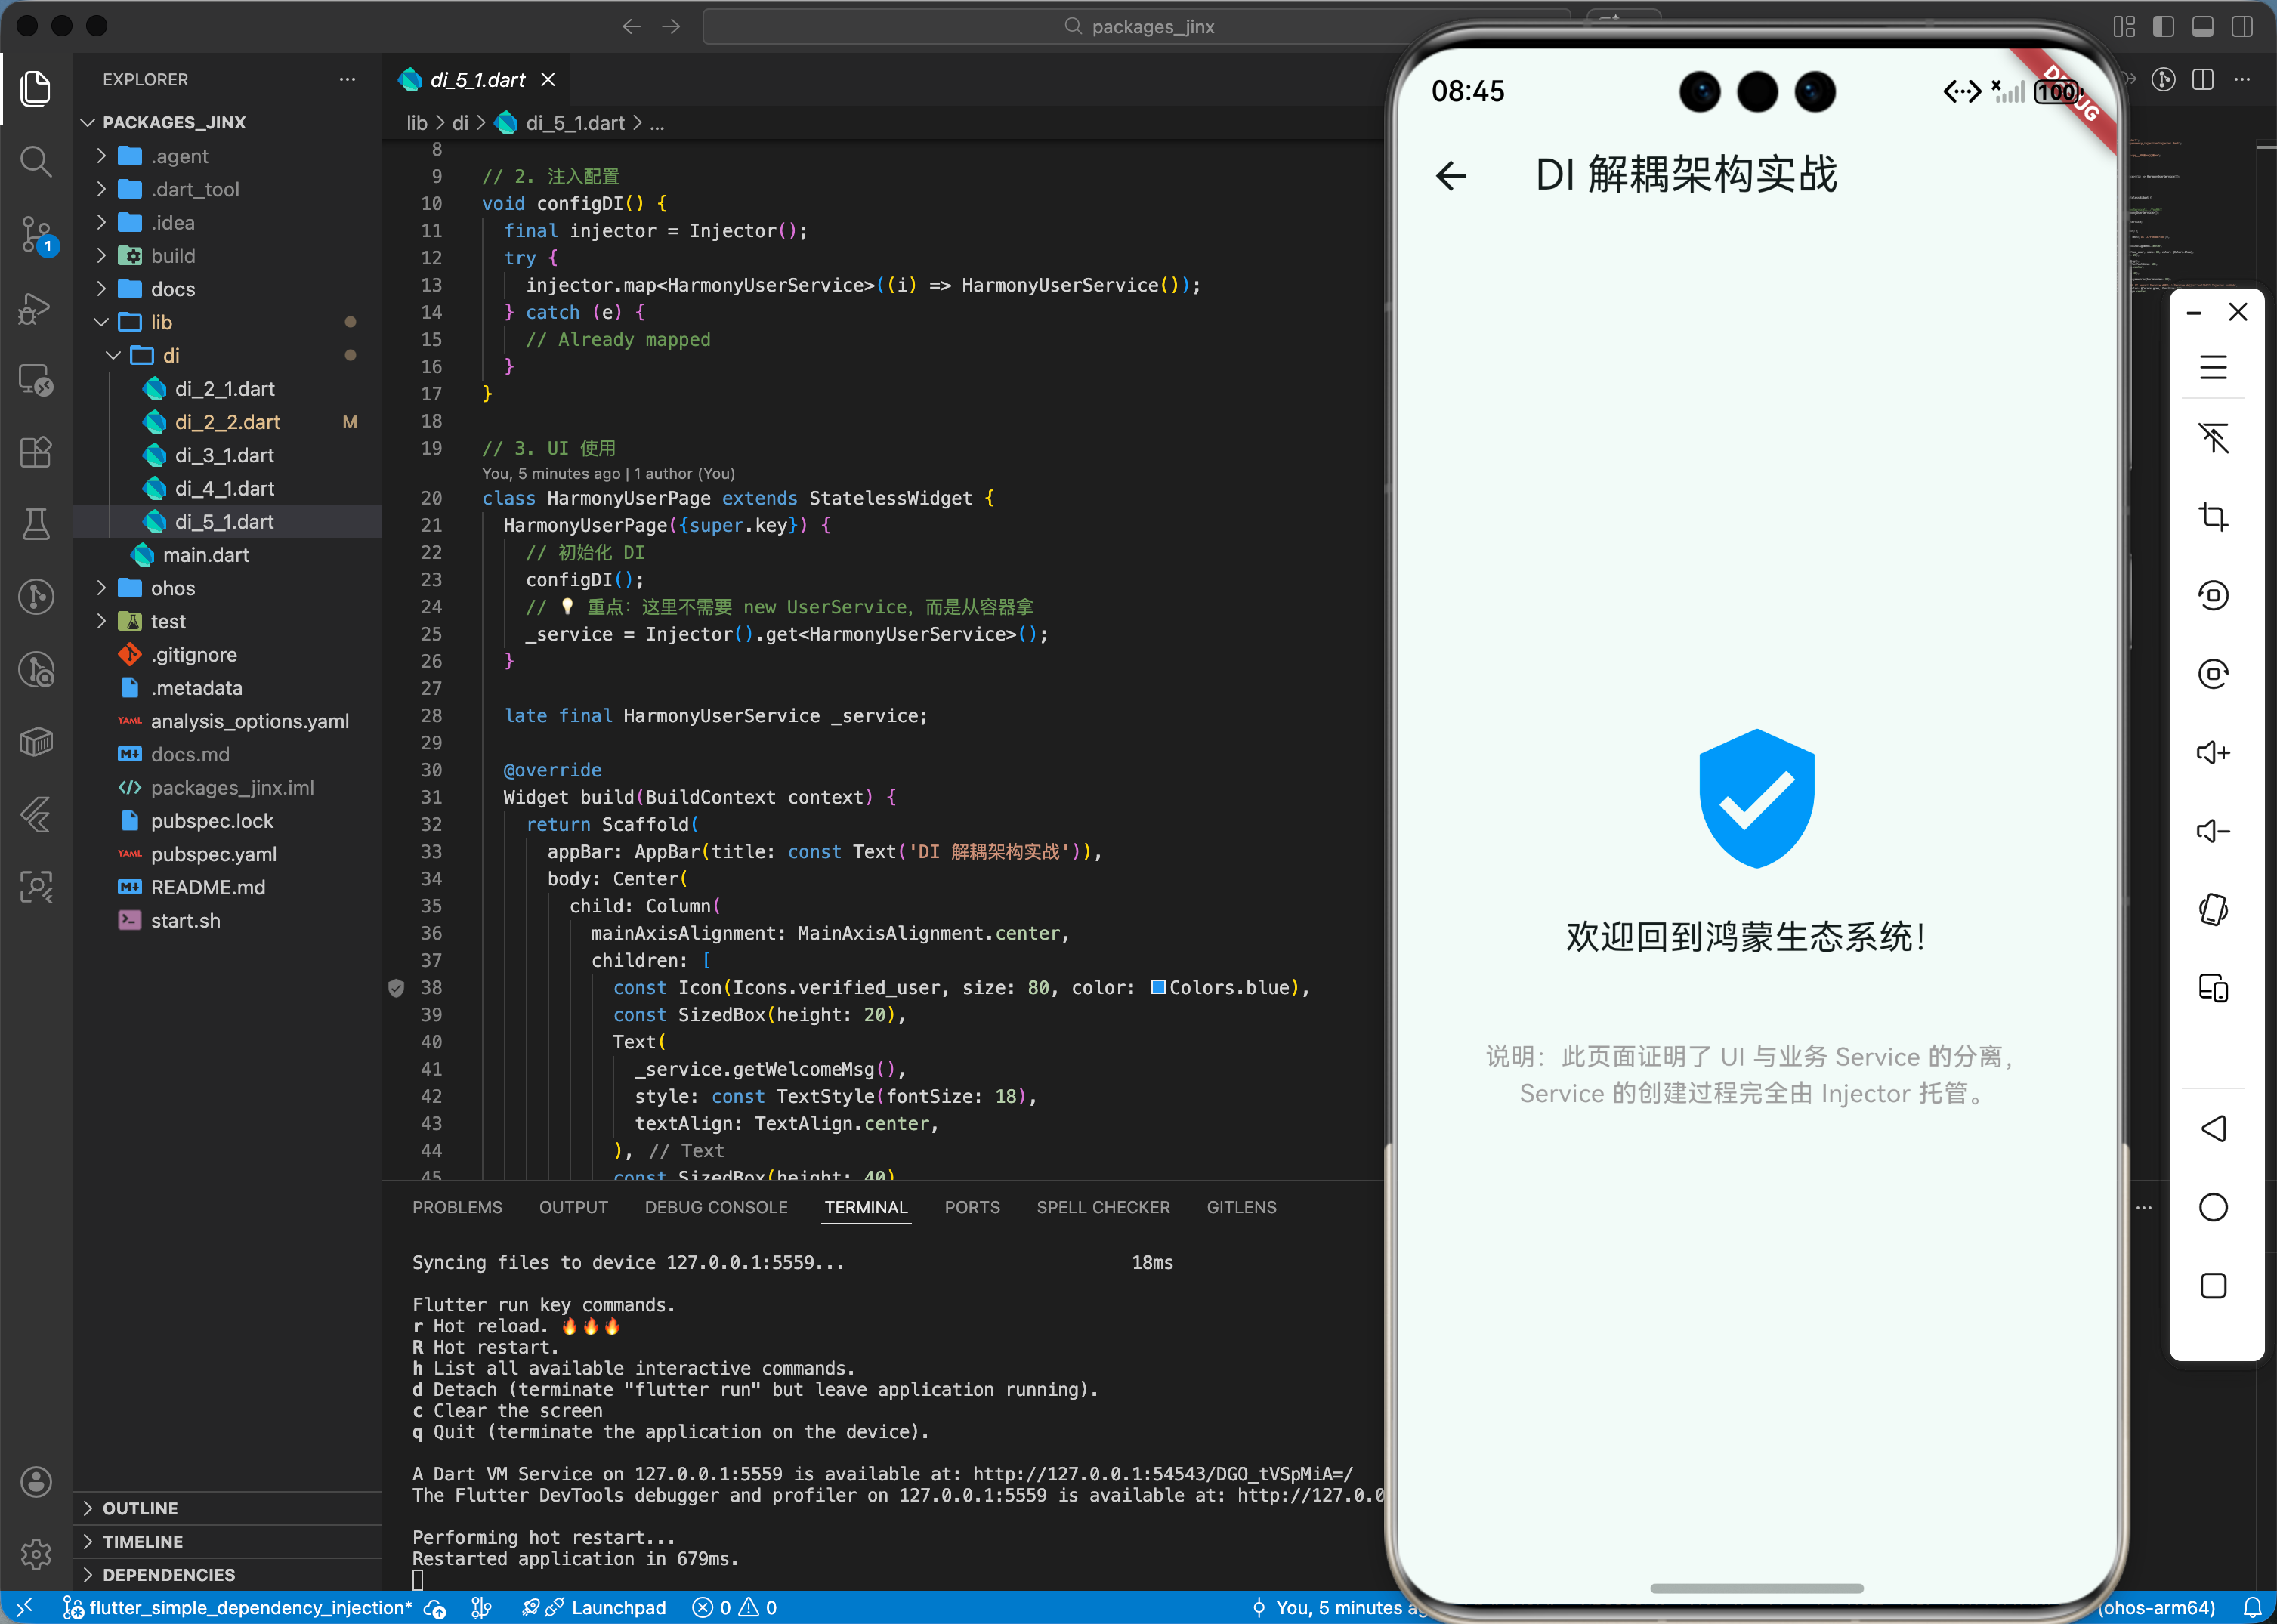Expand the OUTLINE section
This screenshot has height=1624, width=2277.
(x=140, y=1508)
